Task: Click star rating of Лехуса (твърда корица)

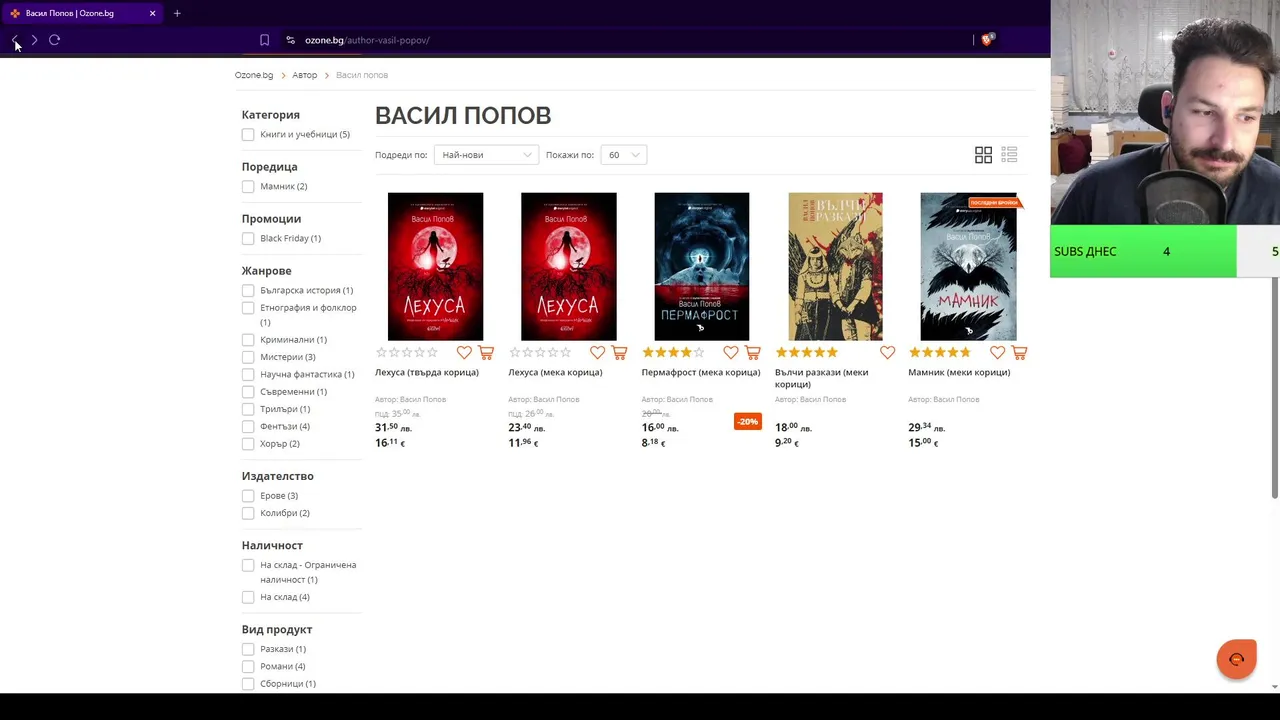Action: (406, 352)
